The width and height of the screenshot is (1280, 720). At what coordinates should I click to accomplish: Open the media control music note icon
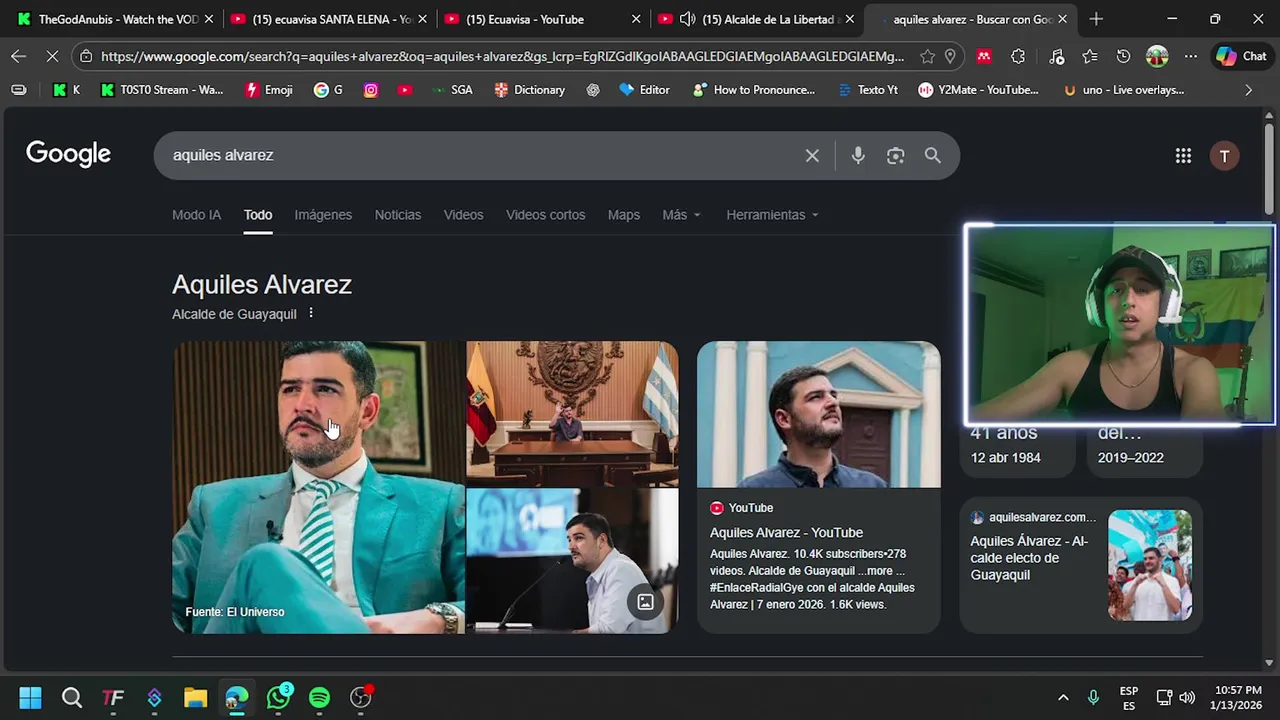[x=1057, y=57]
